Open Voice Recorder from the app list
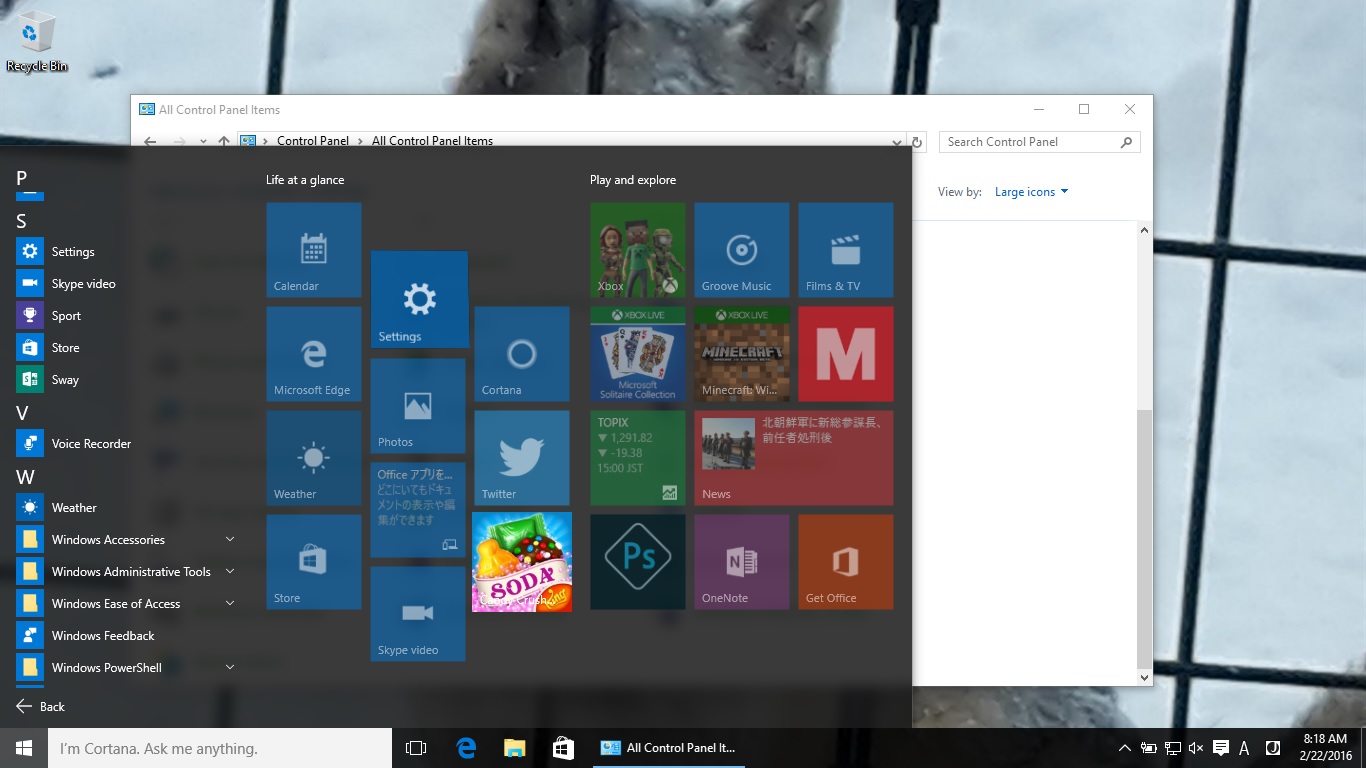 [x=126, y=444]
